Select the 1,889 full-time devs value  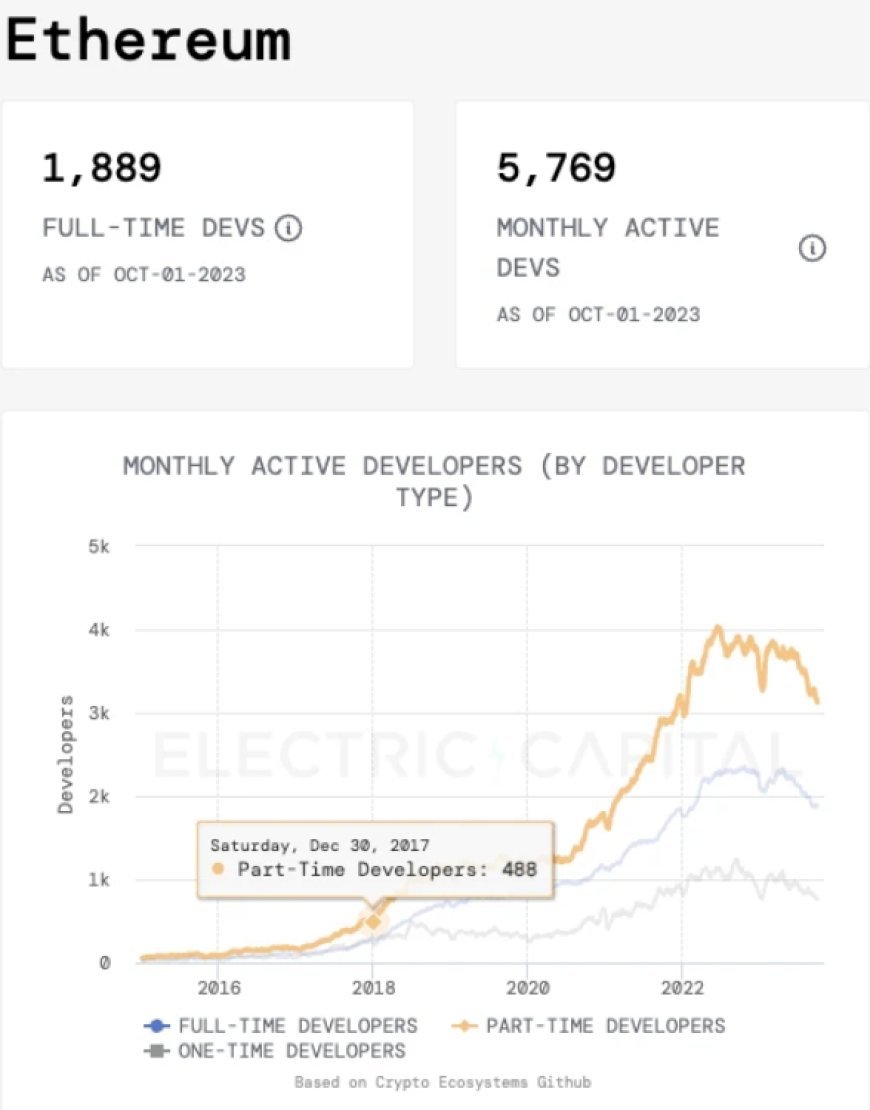102,168
